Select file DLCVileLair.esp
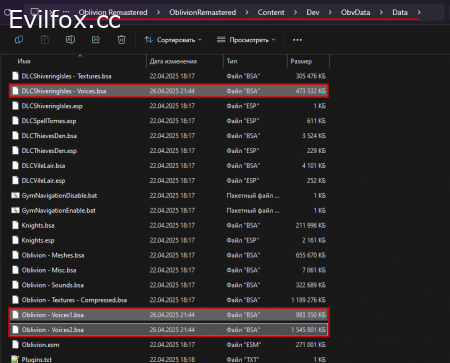This screenshot has width=450, height=363. (169, 181)
